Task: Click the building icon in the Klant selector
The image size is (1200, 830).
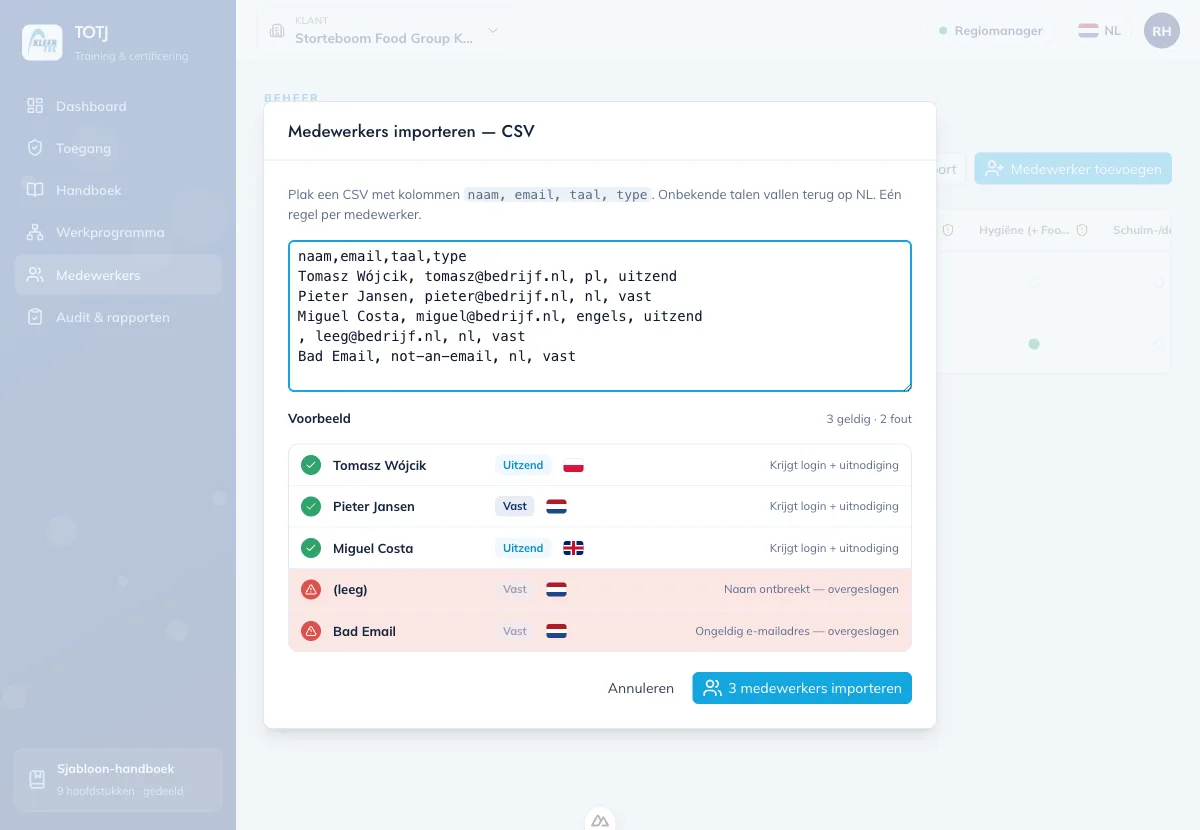Action: 277,31
